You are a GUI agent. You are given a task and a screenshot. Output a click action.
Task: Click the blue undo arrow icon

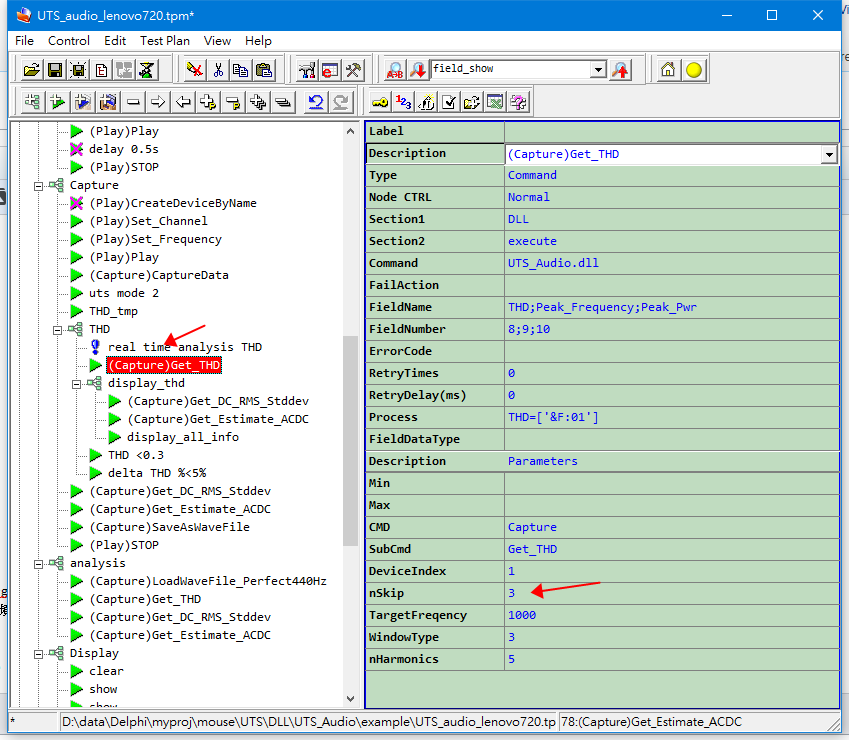point(316,102)
